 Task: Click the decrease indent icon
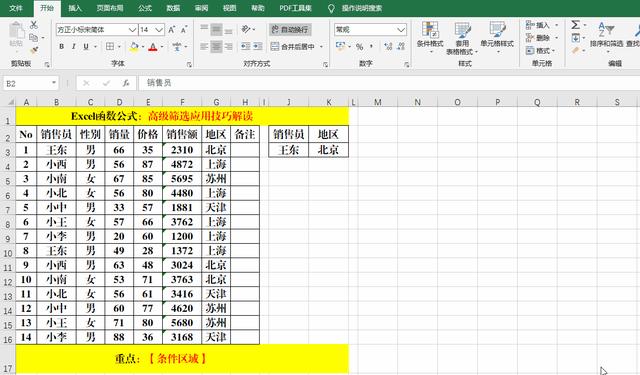click(x=245, y=47)
